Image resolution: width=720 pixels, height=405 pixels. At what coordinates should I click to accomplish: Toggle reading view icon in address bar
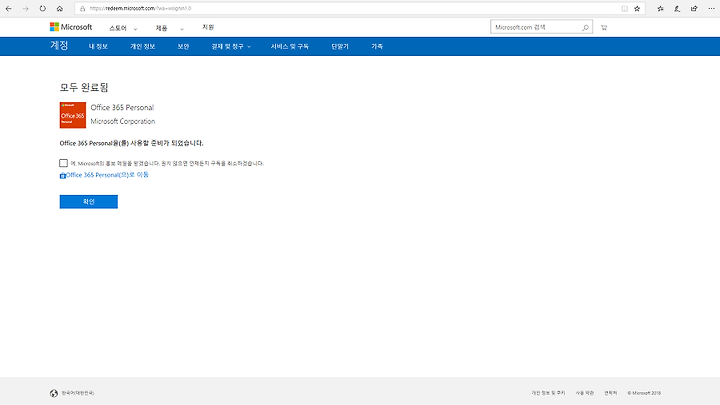624,9
